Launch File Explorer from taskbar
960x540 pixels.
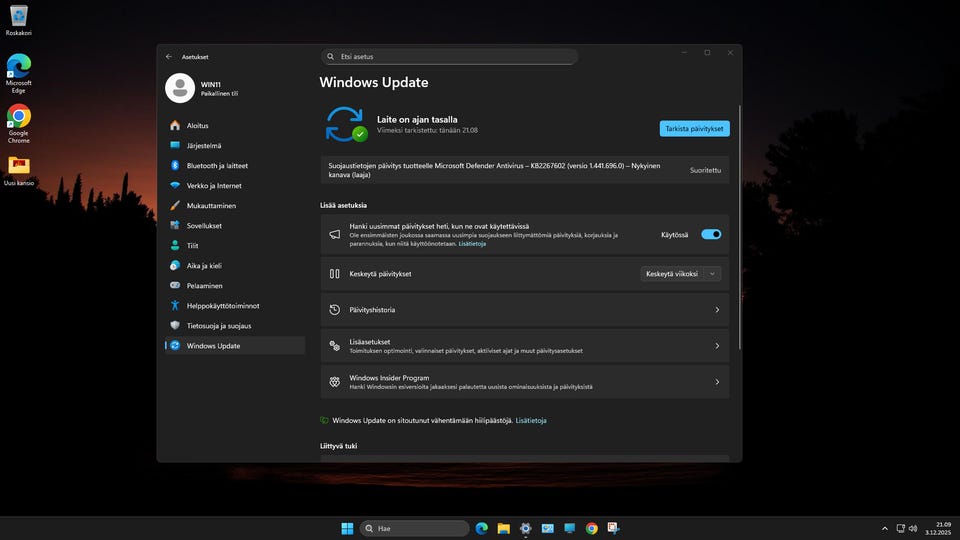coord(504,528)
